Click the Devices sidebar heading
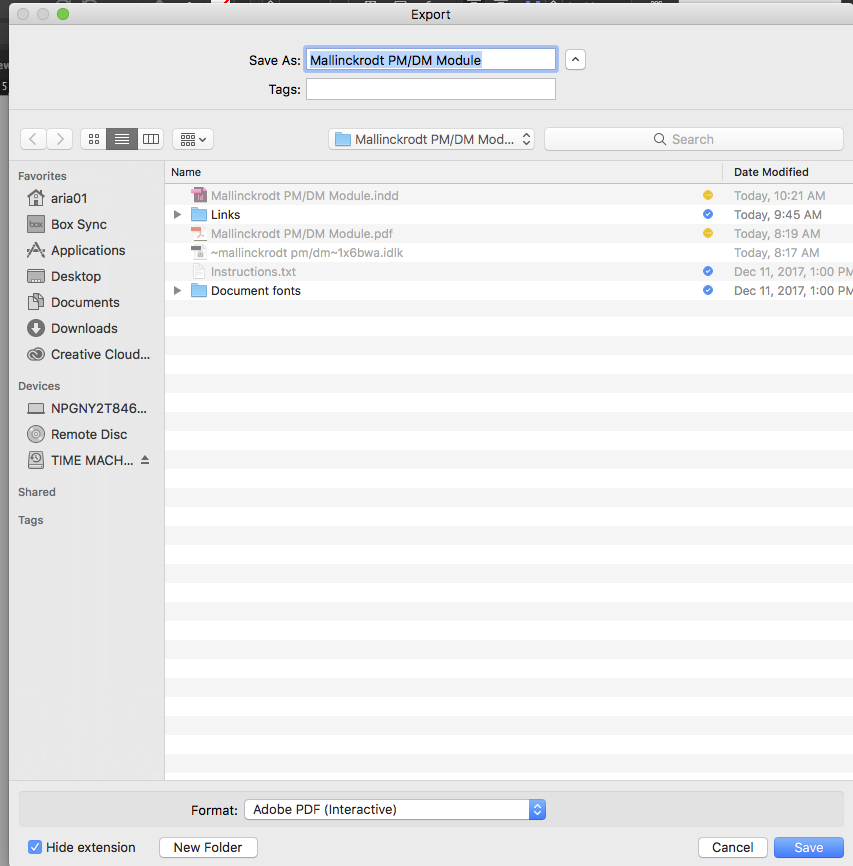The image size is (853, 866). point(39,386)
